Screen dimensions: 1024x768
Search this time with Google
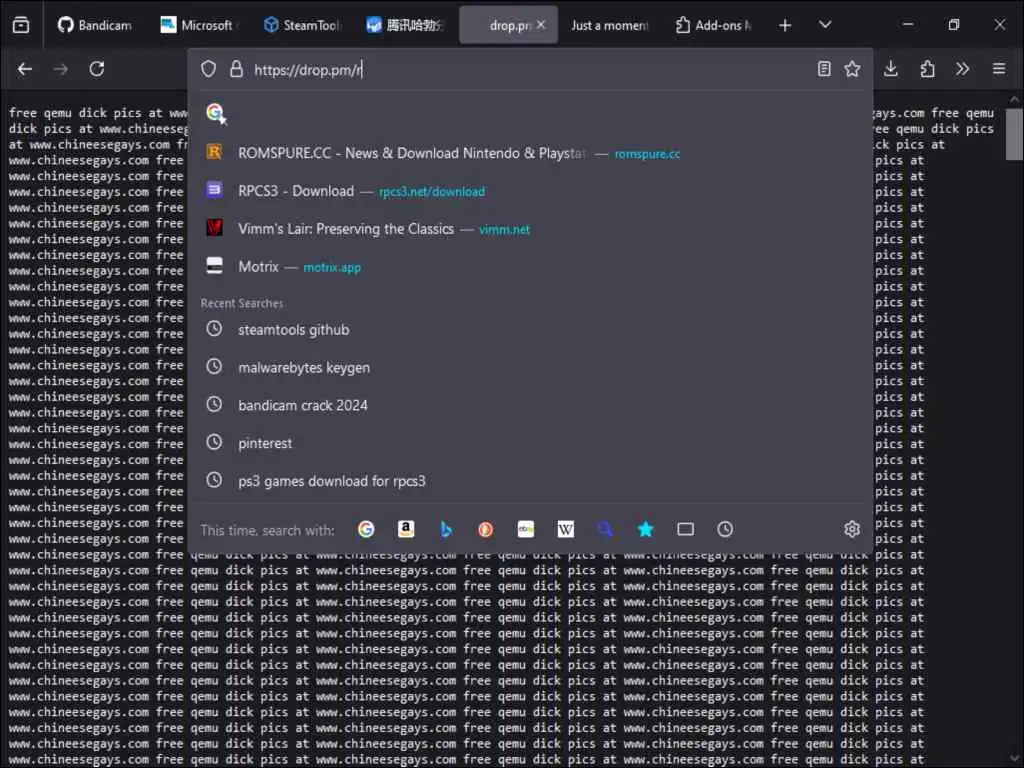click(366, 529)
